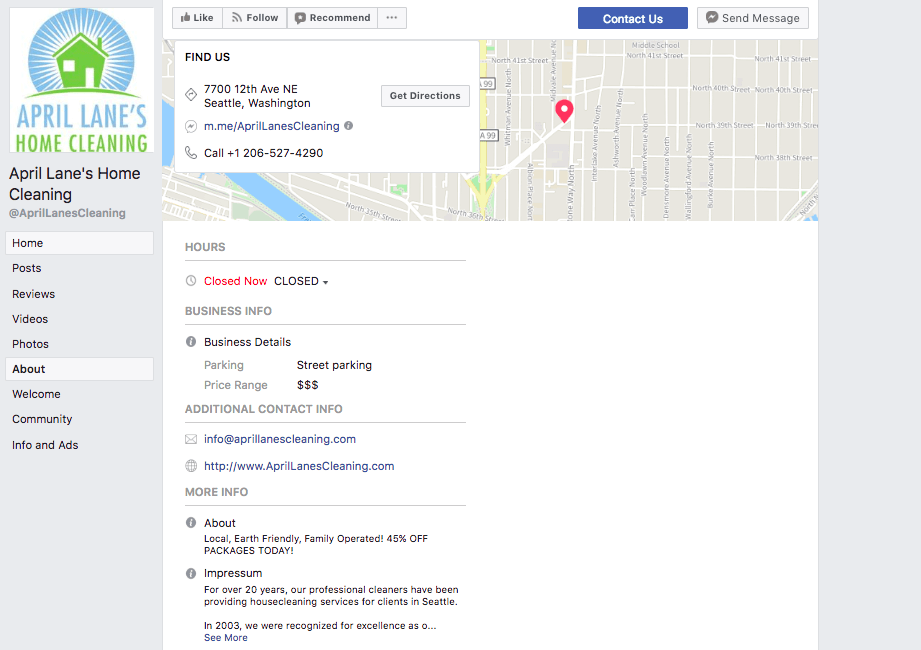This screenshot has height=650, width=921.
Task: Click the info icon beside About heading
Action: click(x=191, y=523)
